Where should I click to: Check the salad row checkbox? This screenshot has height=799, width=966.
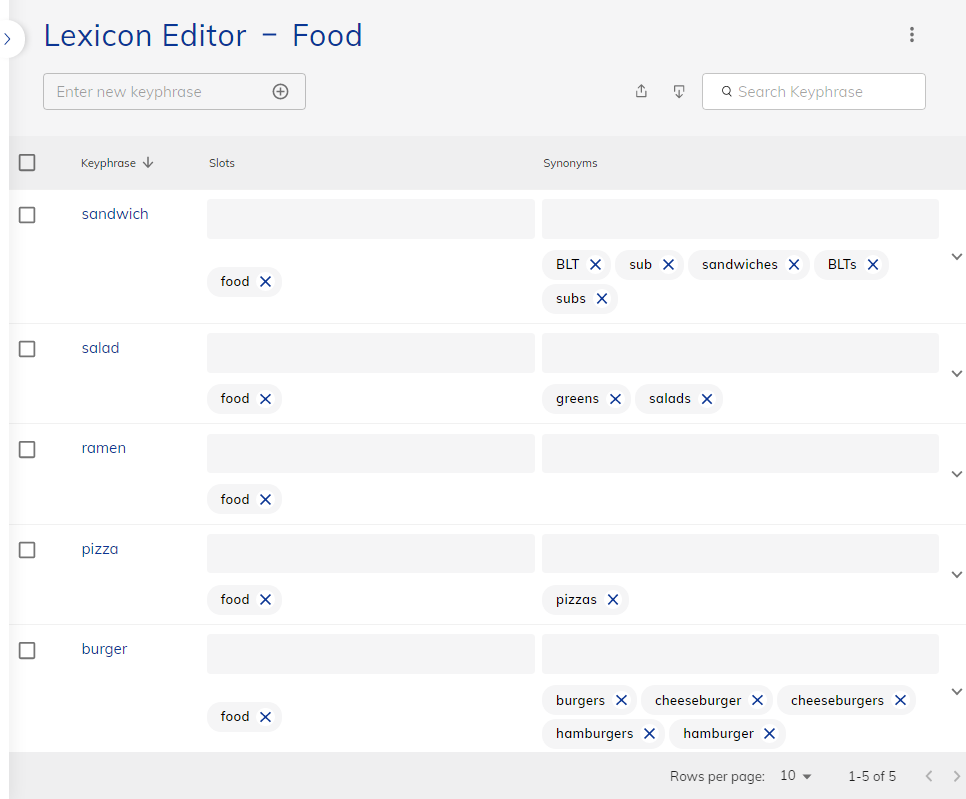[27, 349]
